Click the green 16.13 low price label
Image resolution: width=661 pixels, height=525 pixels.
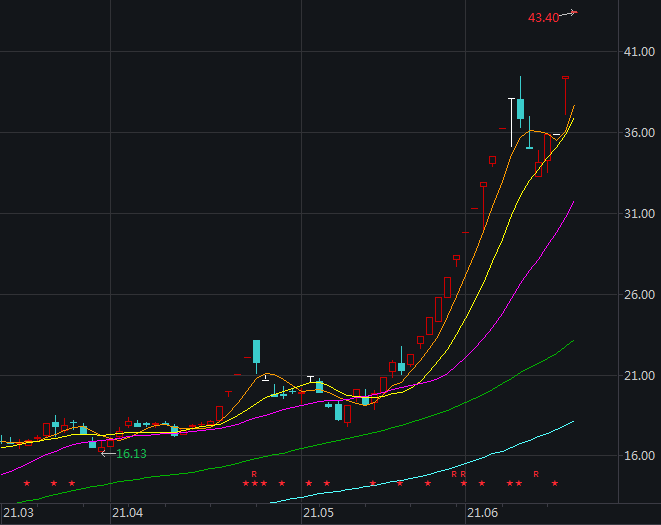(x=132, y=454)
